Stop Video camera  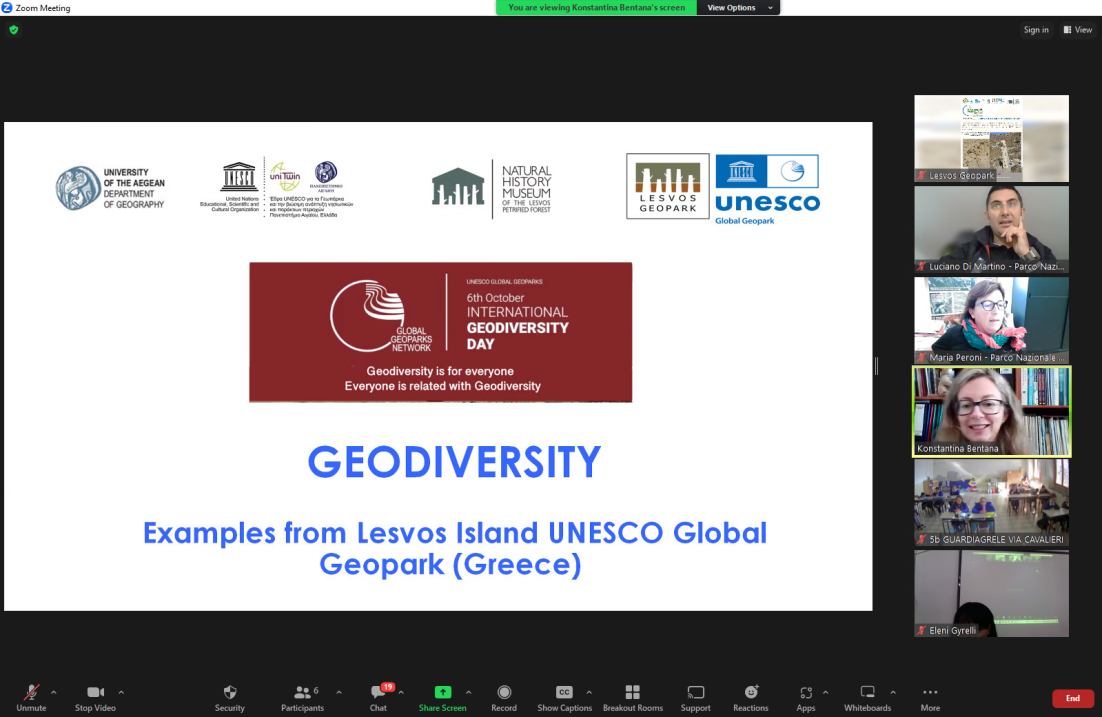coord(95,697)
